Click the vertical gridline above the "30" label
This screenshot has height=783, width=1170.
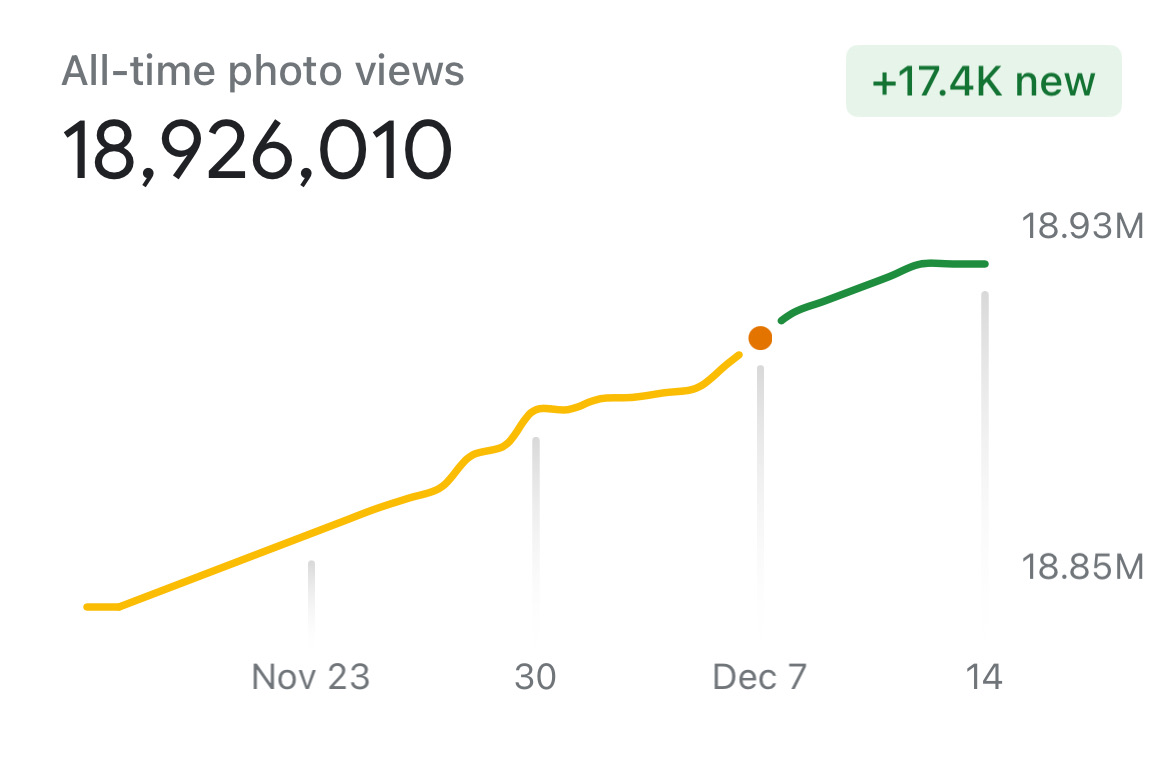point(536,530)
